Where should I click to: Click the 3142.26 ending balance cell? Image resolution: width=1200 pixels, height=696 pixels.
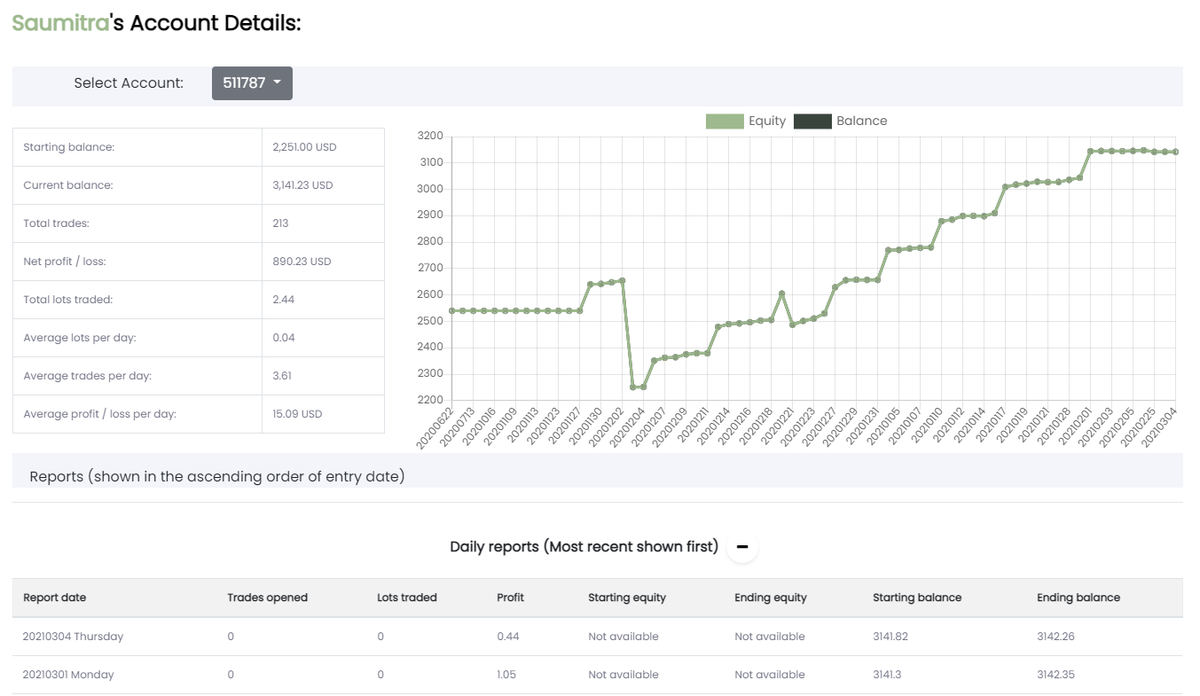coord(1055,636)
